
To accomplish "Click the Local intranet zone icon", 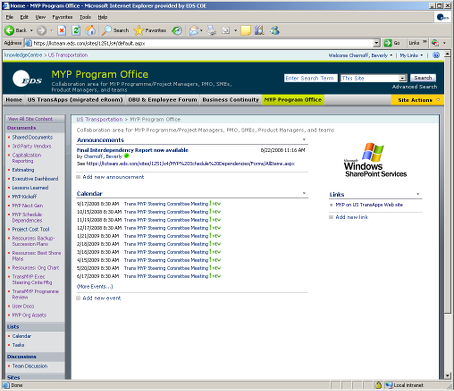I will point(389,385).
